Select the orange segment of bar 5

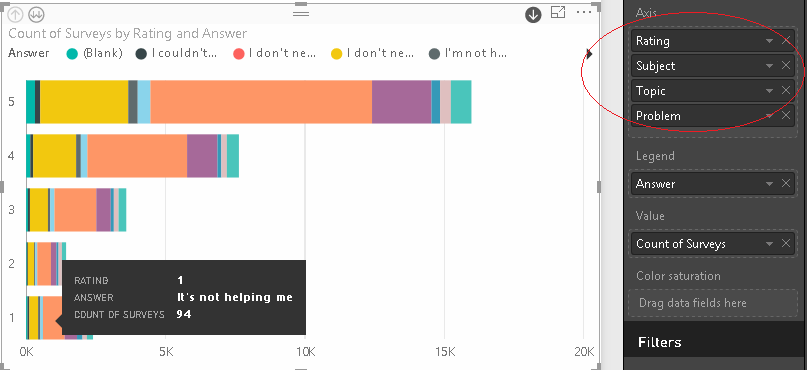(x=261, y=102)
